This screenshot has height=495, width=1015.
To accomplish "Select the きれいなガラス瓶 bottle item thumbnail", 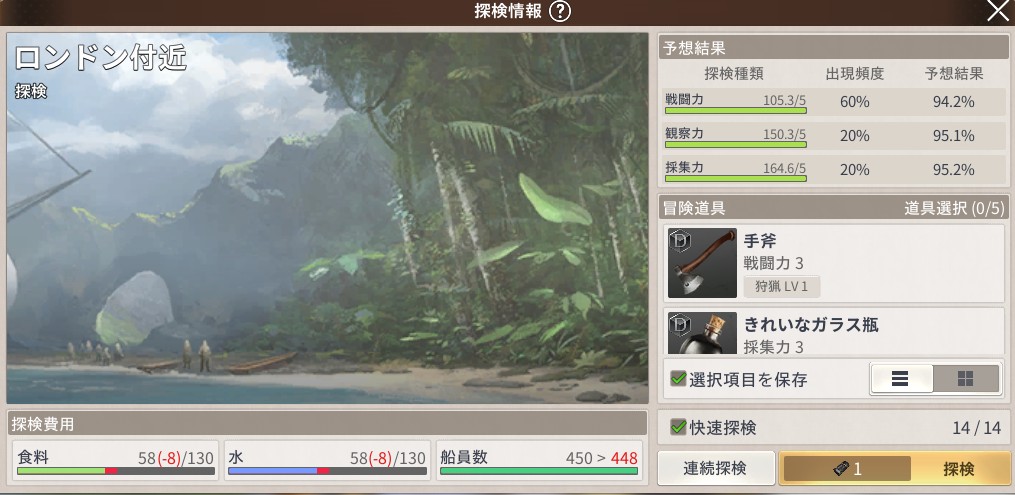I will [702, 333].
